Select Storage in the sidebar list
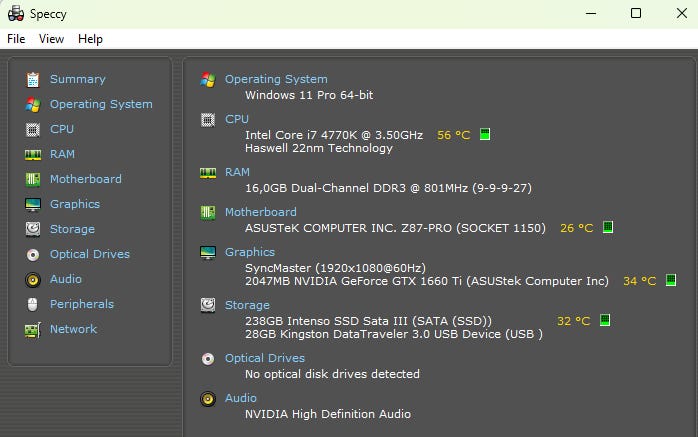This screenshot has width=698, height=437. pos(72,229)
